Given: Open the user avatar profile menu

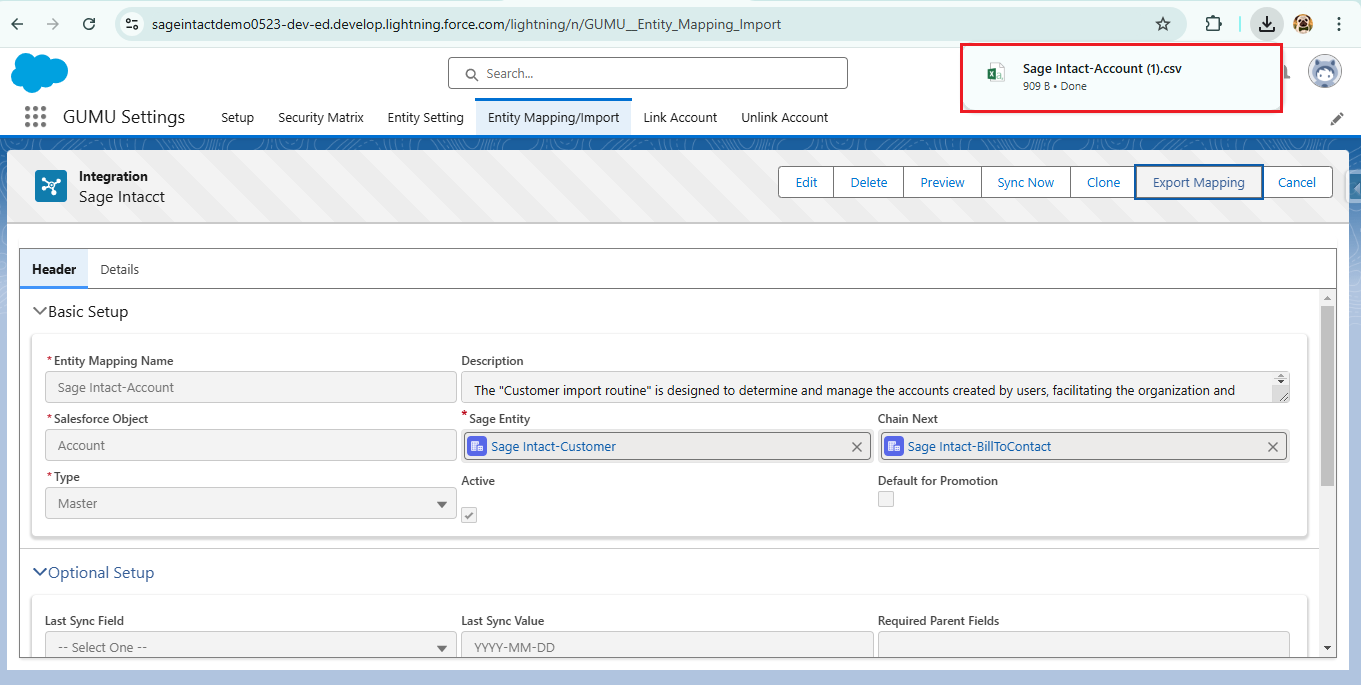Looking at the screenshot, I should (x=1325, y=73).
